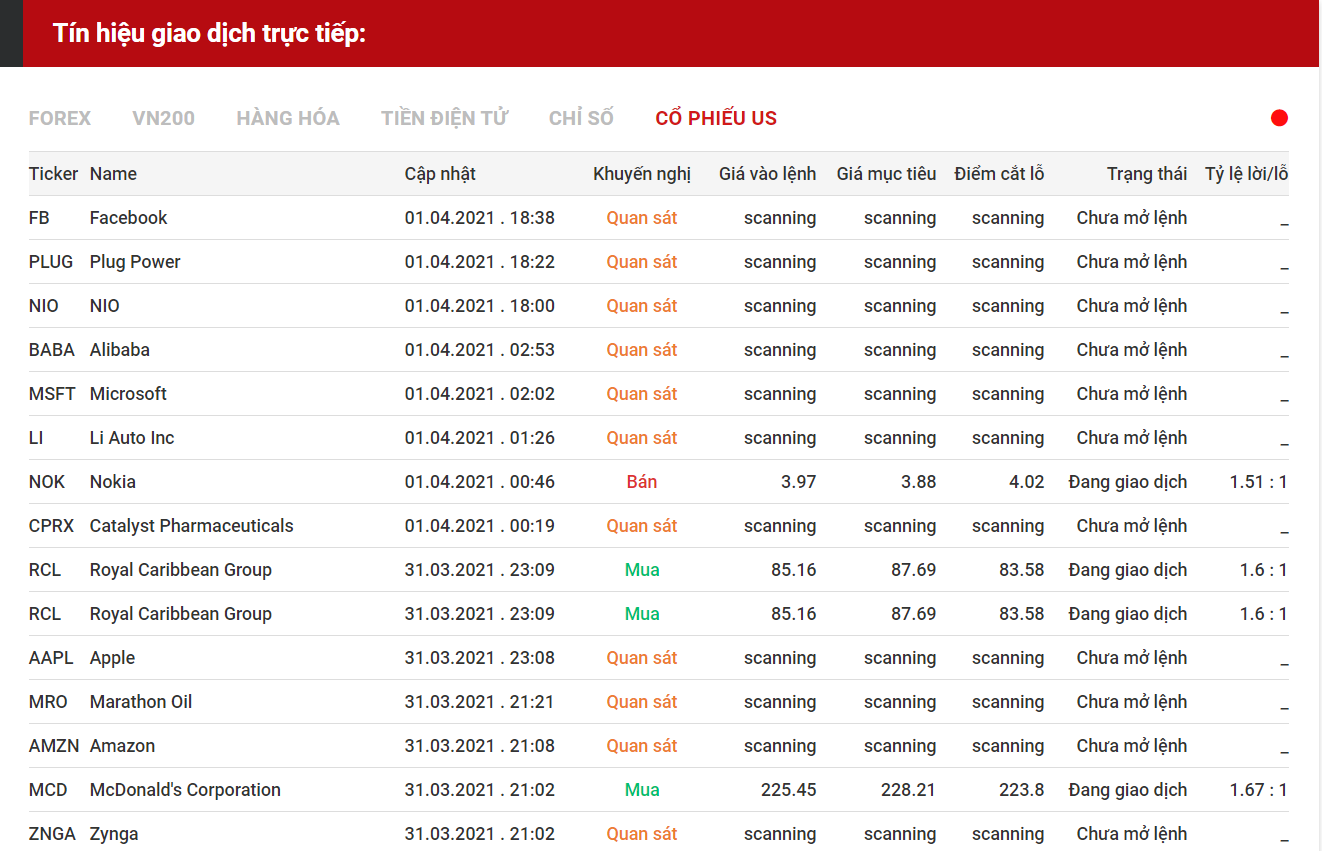This screenshot has height=851, width=1322.
Task: Click the Điểm cắt lỗ column header
Action: [x=999, y=174]
